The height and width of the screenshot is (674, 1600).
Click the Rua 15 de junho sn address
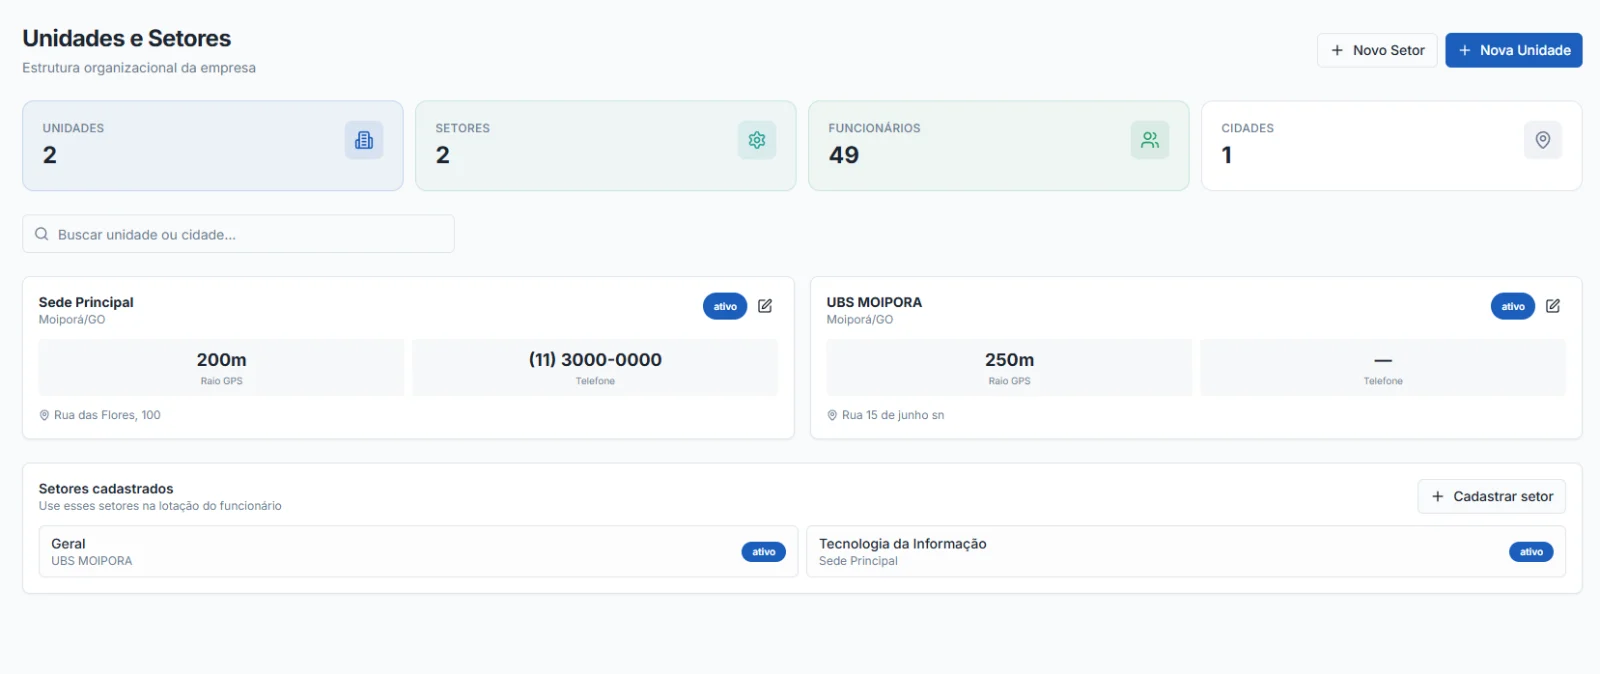893,415
